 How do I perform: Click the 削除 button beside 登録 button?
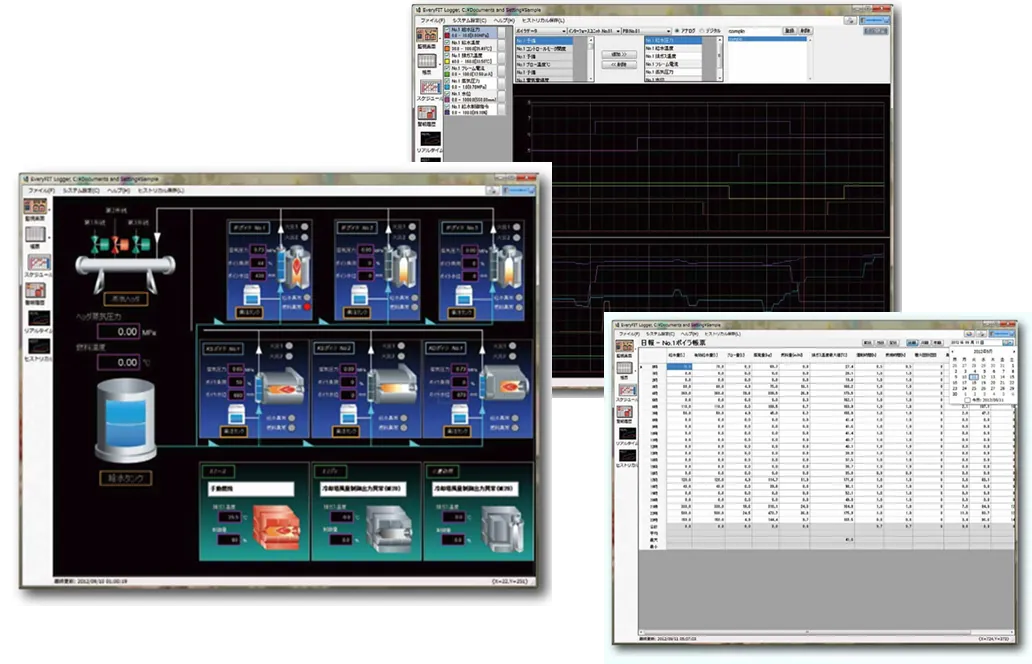[805, 31]
